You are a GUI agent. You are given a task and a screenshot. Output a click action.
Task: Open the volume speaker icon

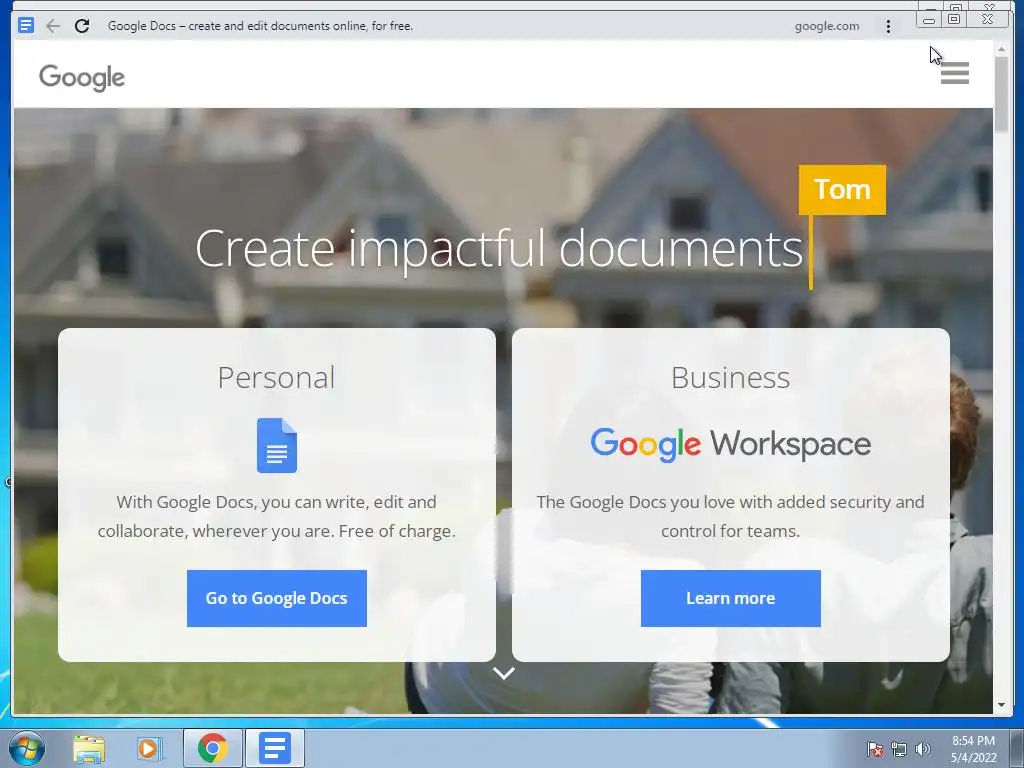click(923, 749)
